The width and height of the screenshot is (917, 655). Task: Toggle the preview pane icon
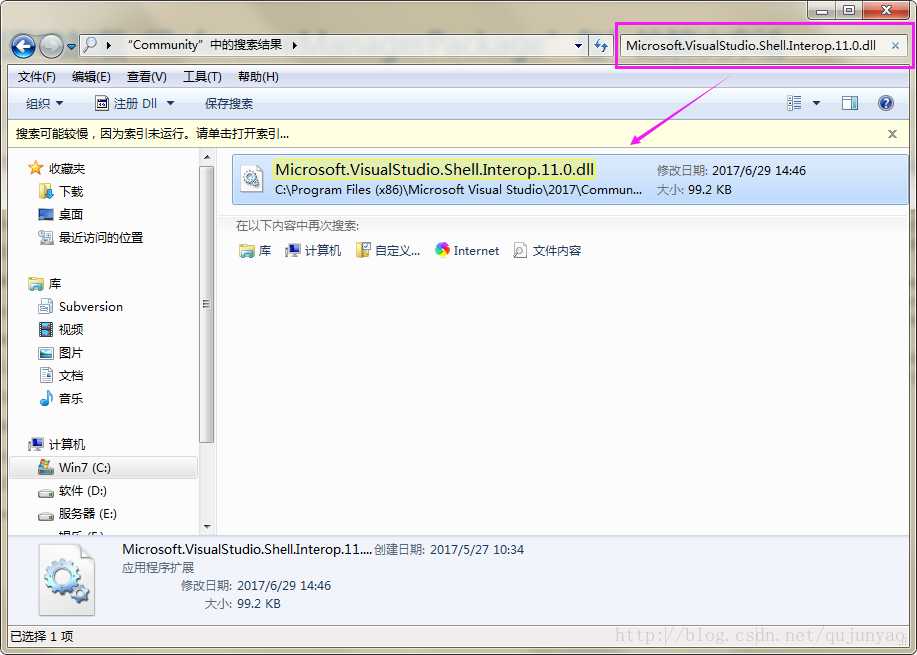pyautogui.click(x=850, y=104)
